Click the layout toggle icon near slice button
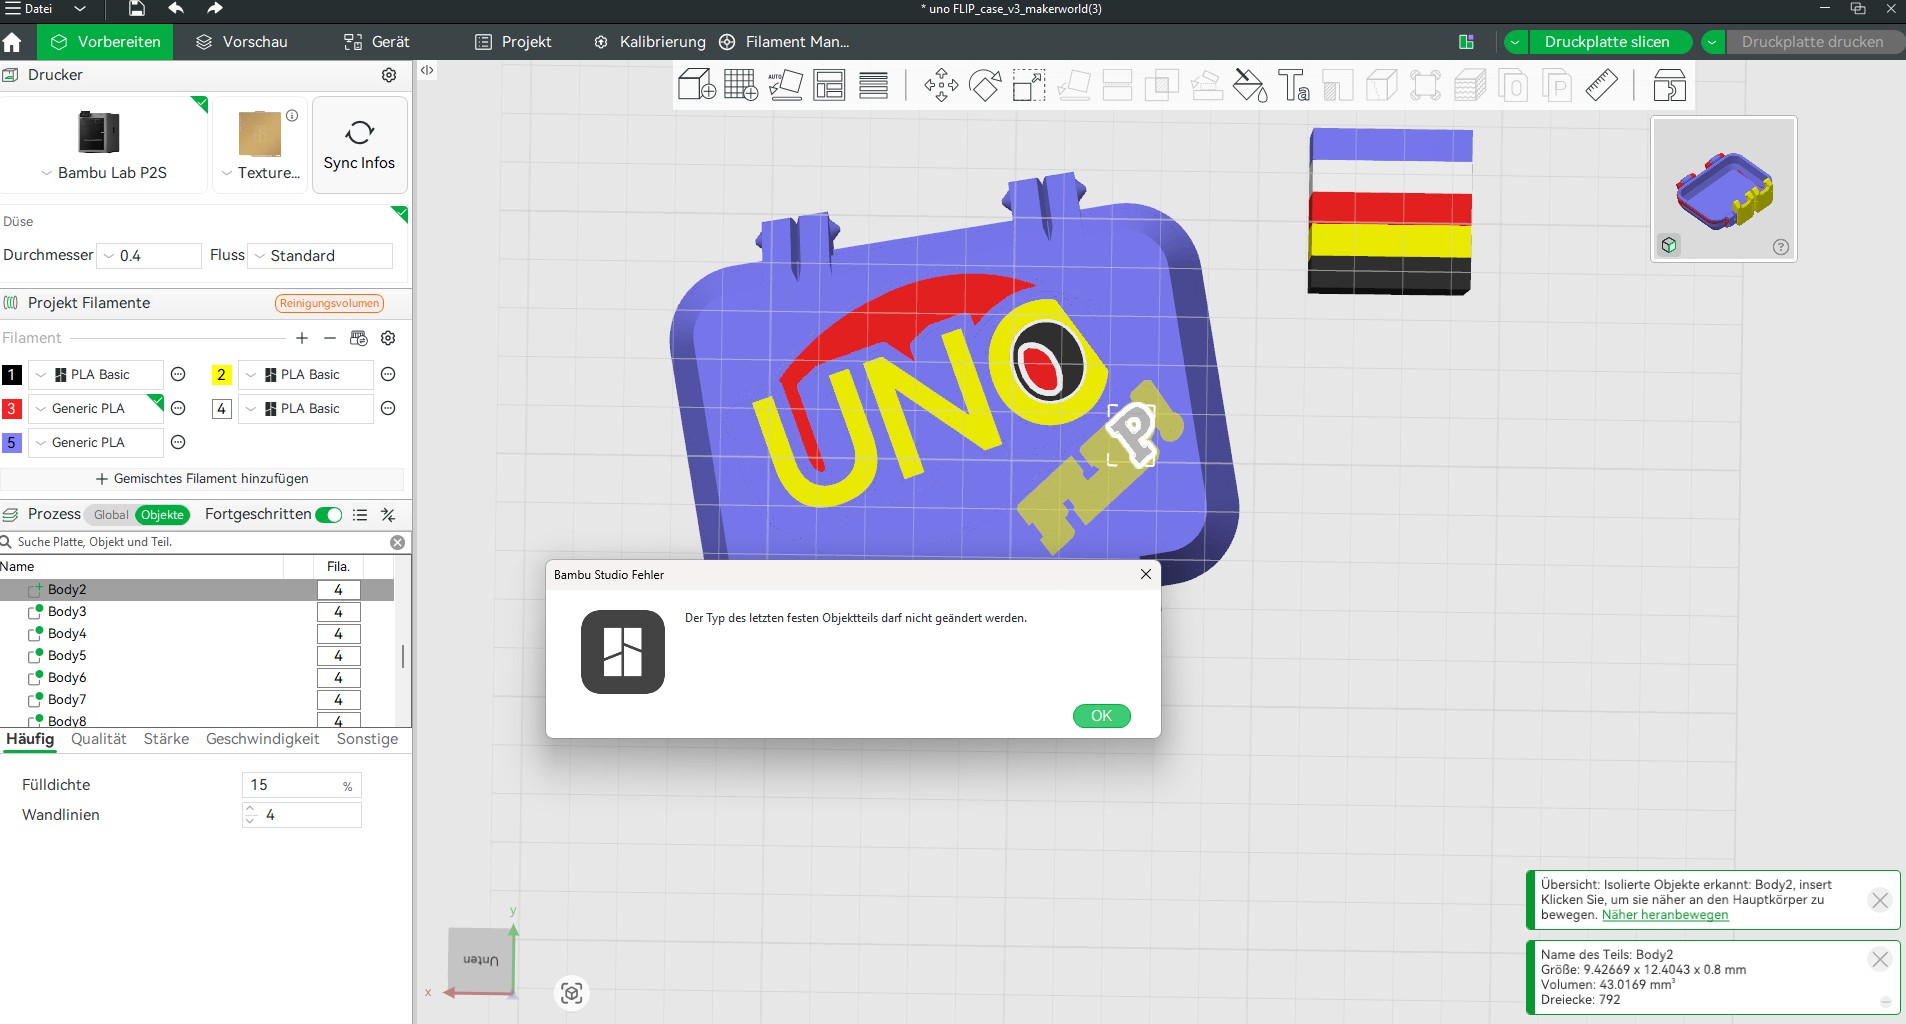The image size is (1906, 1024). pos(1467,42)
